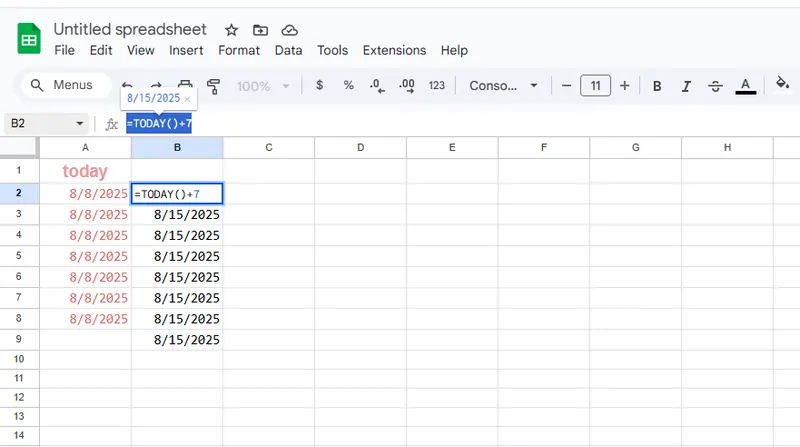Open the Extensions menu
Viewport: 800px width, 447px height.
coord(394,50)
